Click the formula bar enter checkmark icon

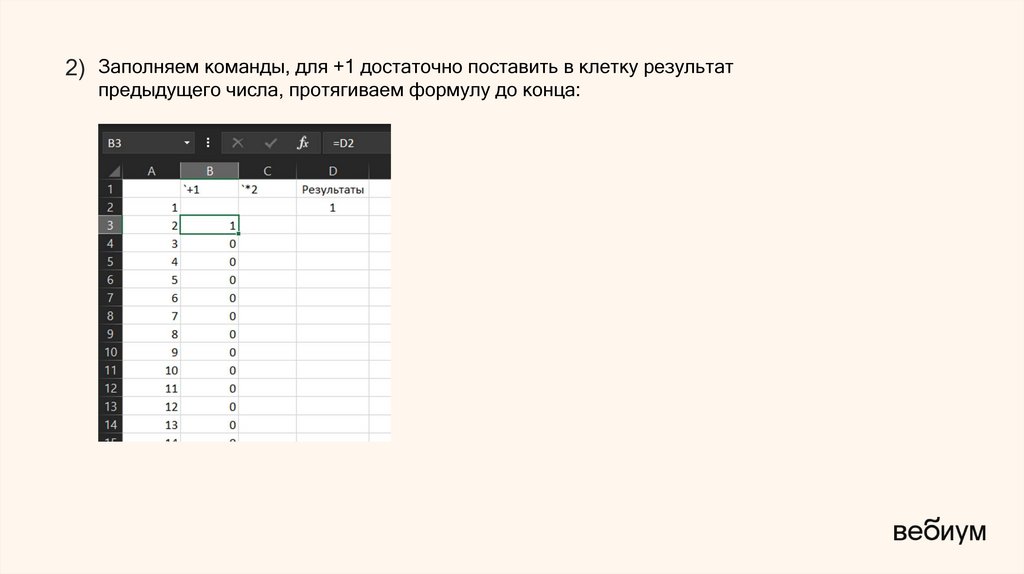pyautogui.click(x=270, y=143)
